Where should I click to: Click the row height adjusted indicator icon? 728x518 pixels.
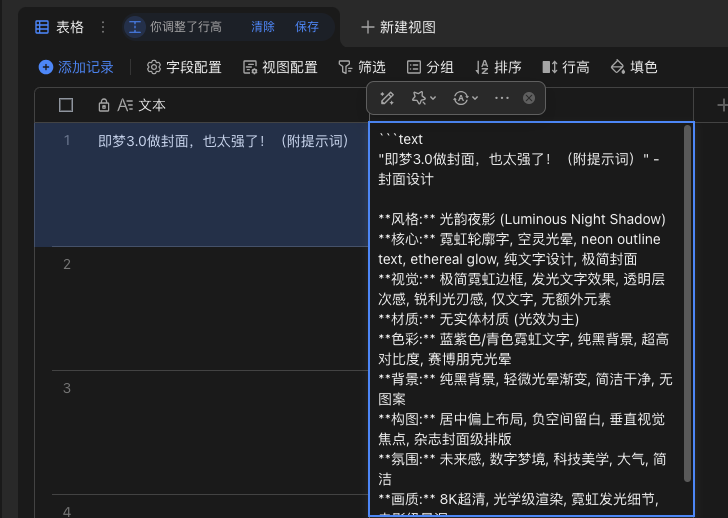point(135,27)
